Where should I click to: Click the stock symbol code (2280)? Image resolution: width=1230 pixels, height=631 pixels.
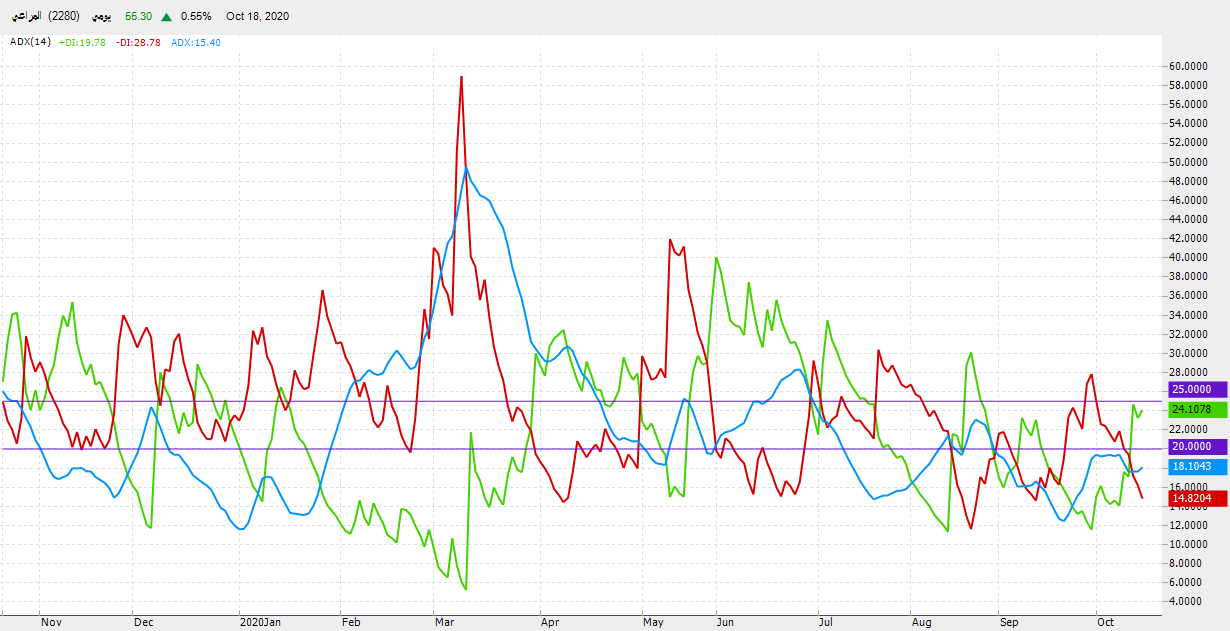63,17
